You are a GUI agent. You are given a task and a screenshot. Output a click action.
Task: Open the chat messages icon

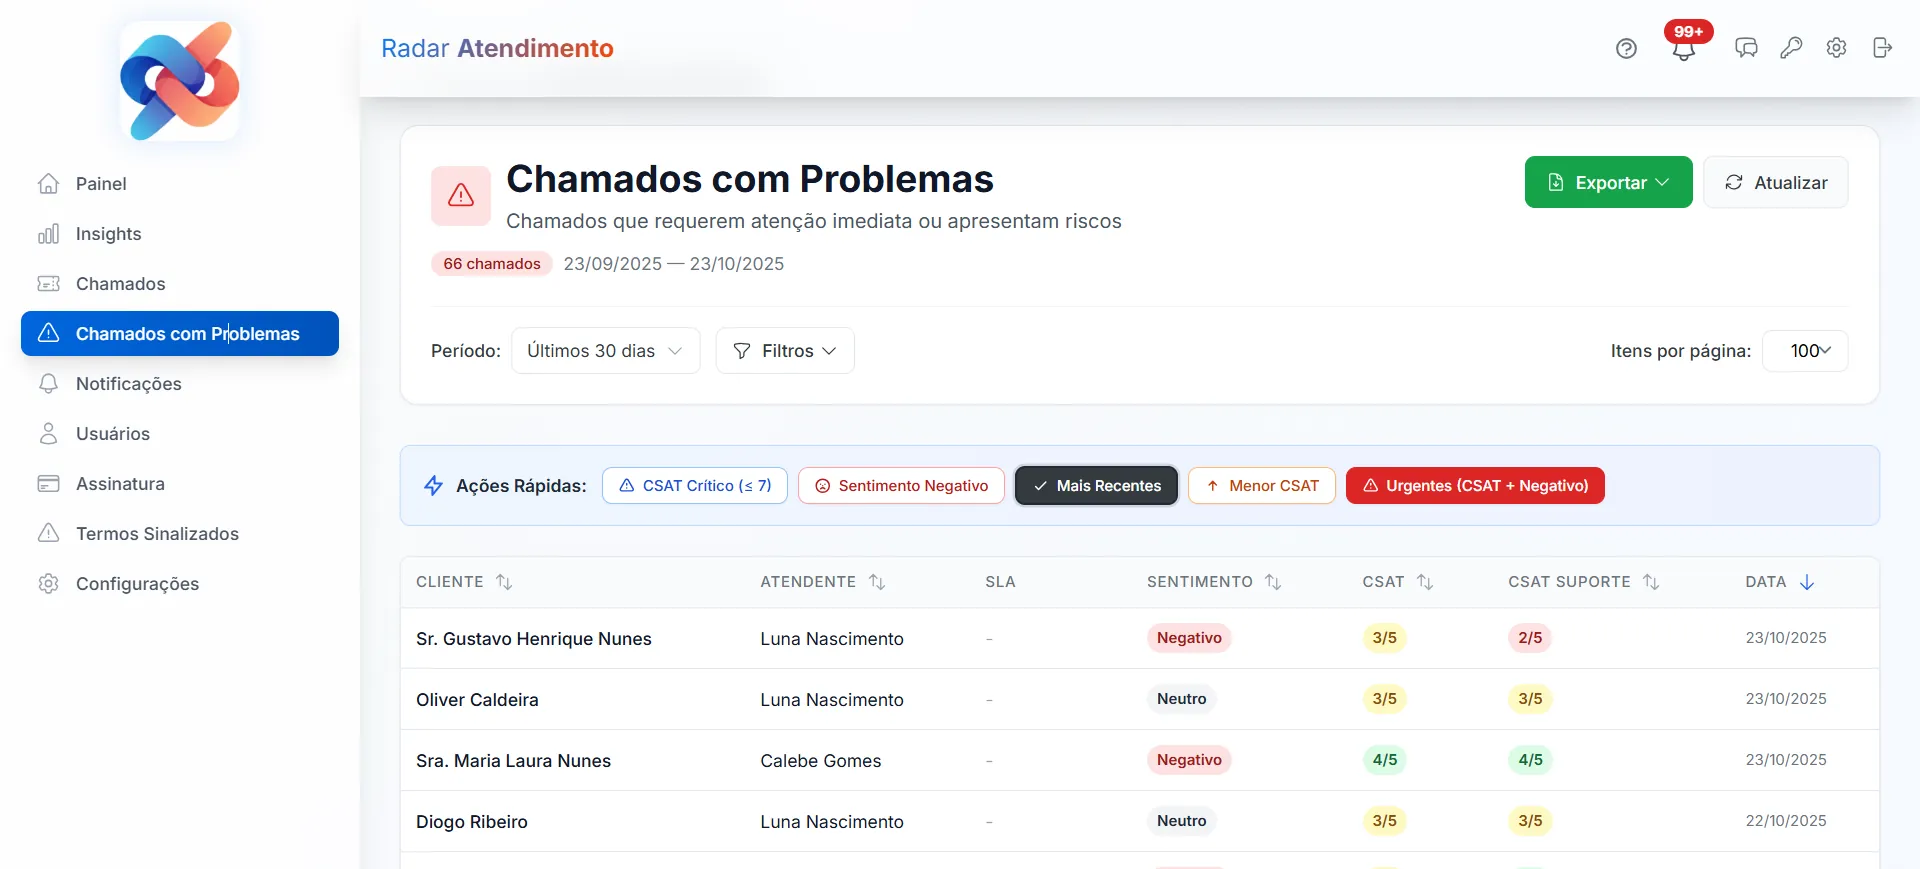1746,48
